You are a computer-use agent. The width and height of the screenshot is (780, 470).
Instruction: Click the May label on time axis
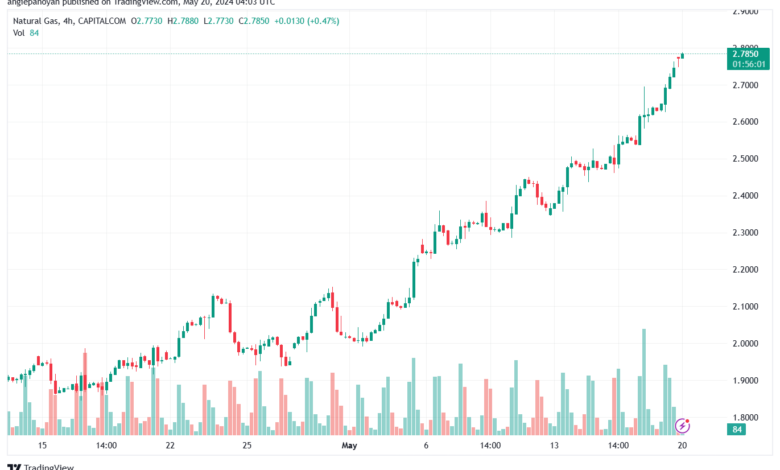pyautogui.click(x=349, y=445)
